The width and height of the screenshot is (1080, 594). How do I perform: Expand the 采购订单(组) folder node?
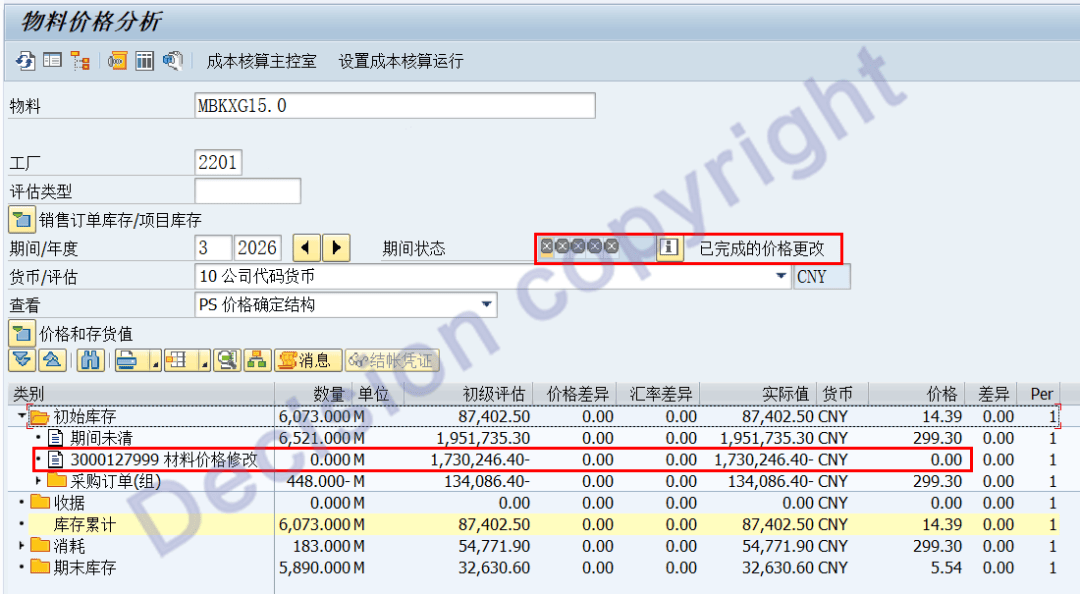(x=39, y=480)
